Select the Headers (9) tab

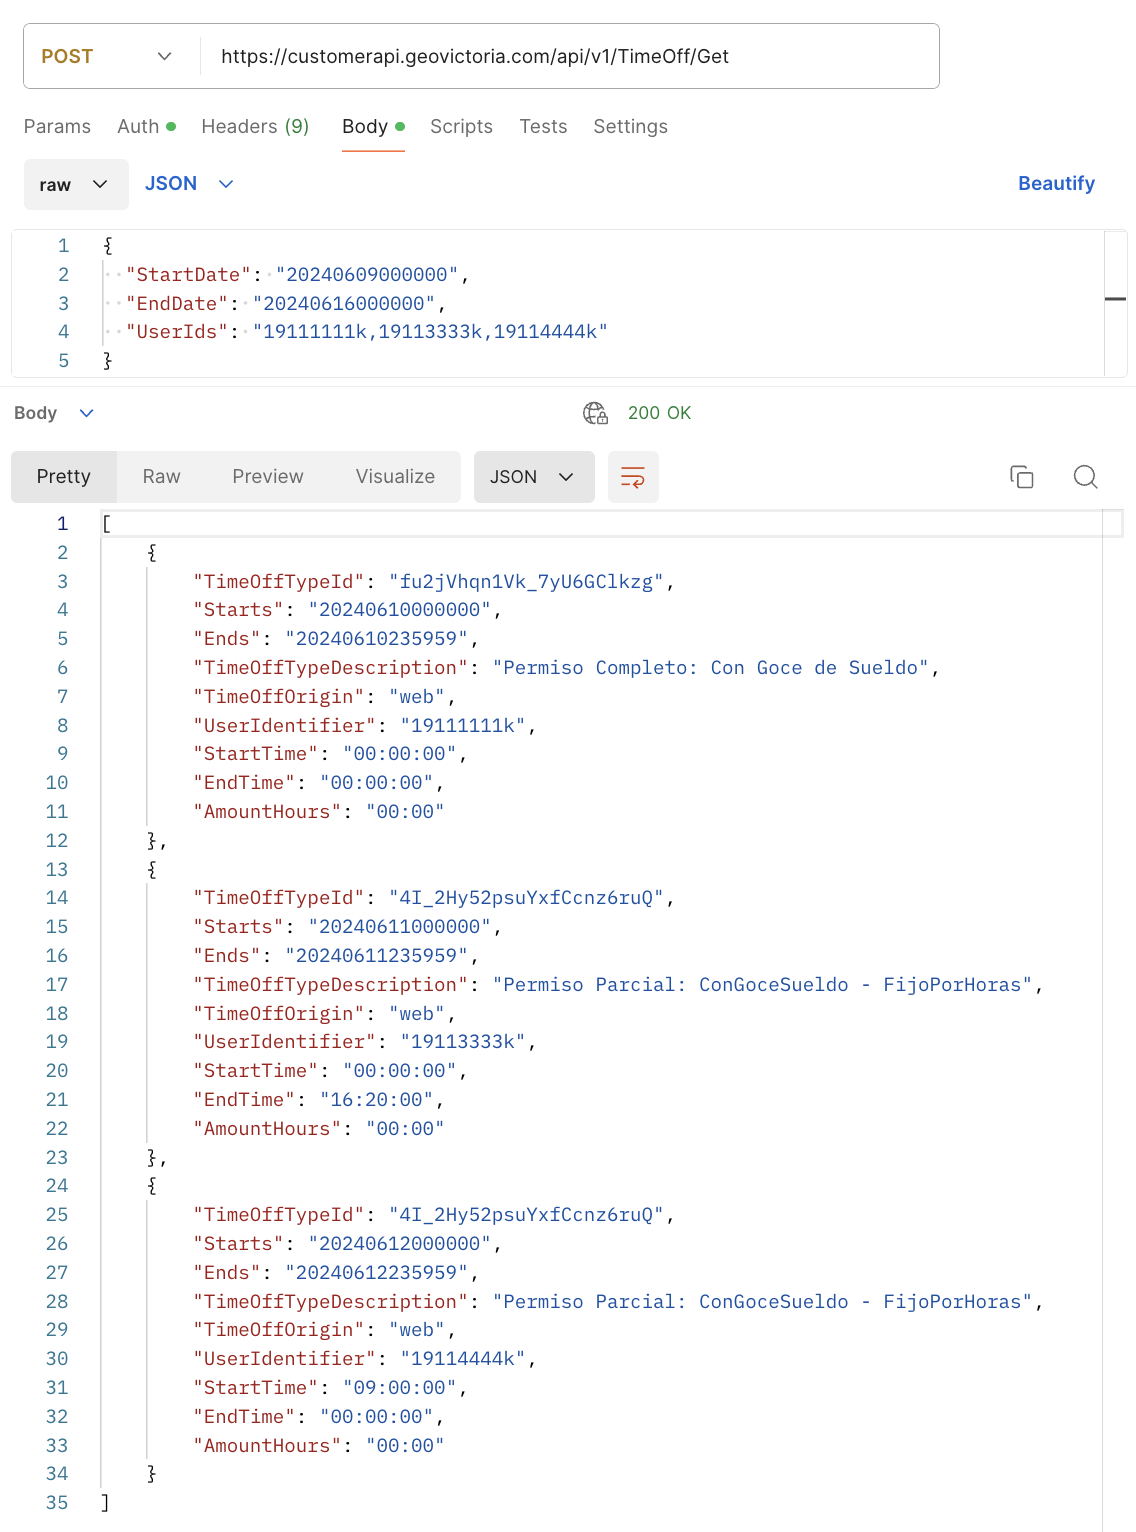tap(255, 127)
